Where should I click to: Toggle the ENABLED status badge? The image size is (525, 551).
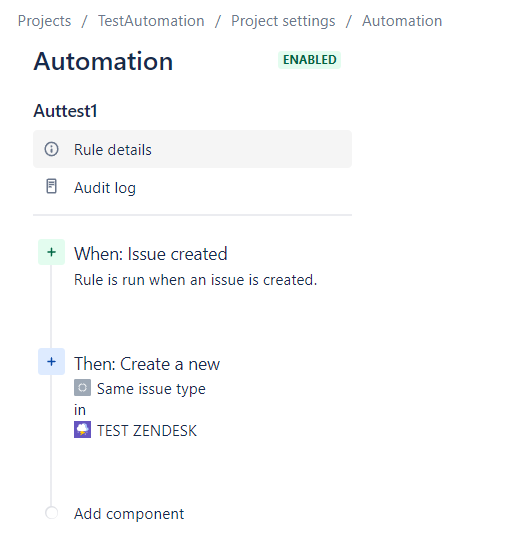pyautogui.click(x=309, y=60)
